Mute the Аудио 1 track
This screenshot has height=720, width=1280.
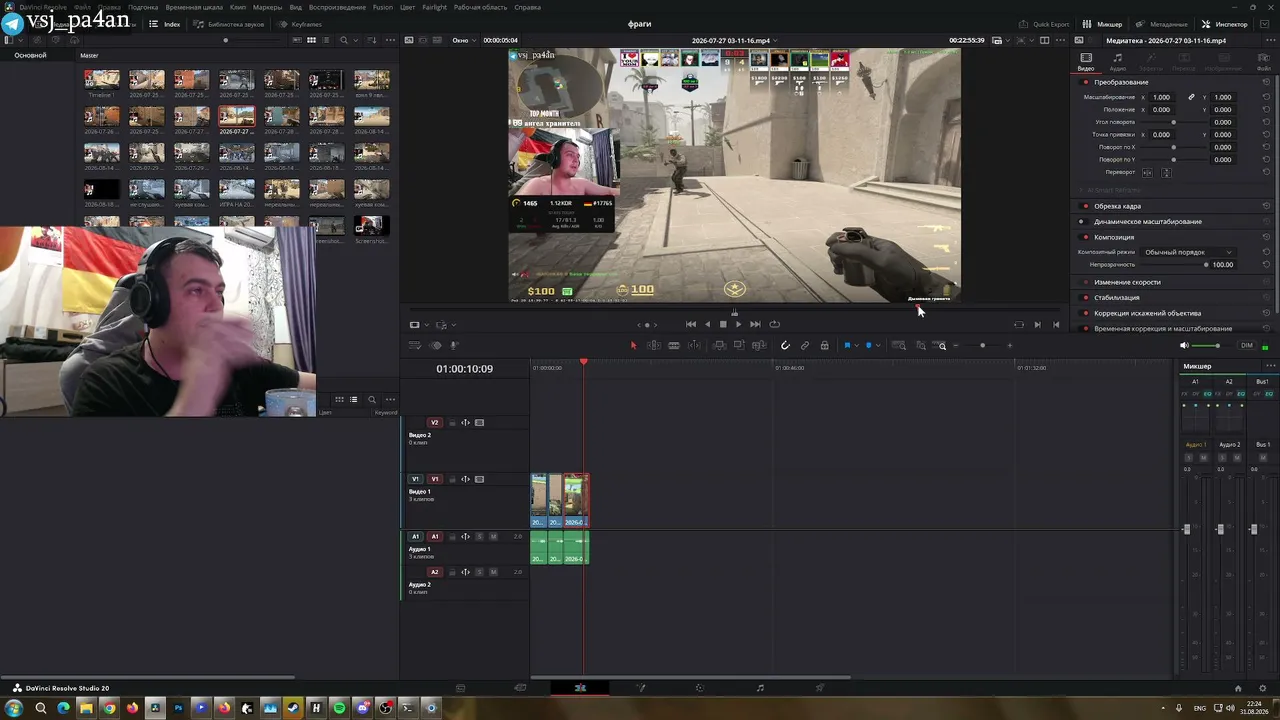coord(493,537)
